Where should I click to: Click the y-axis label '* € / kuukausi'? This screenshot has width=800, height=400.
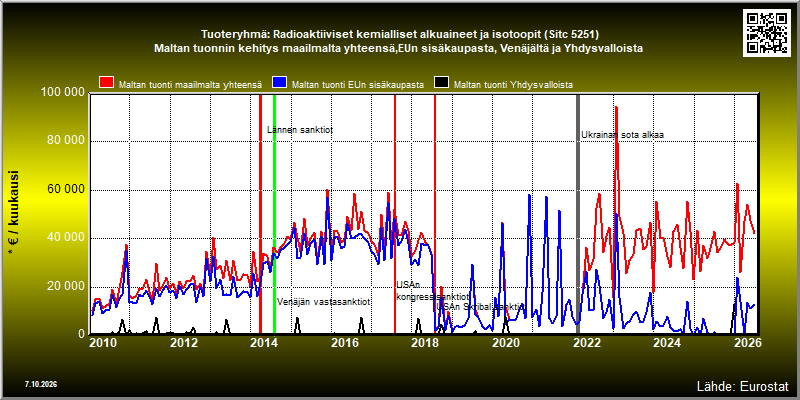(x=13, y=213)
